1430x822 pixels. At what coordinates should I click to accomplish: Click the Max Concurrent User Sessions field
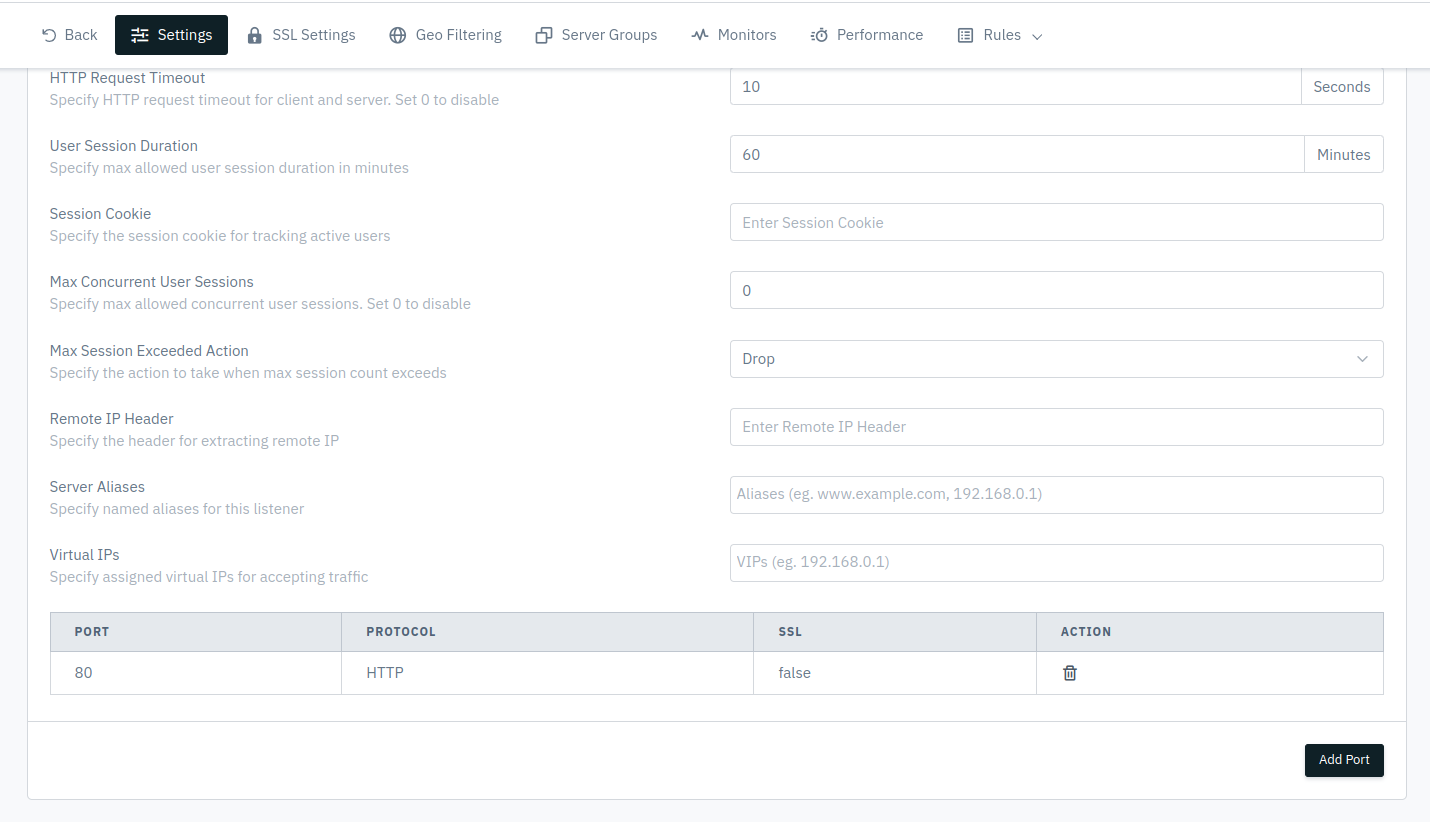(1057, 291)
